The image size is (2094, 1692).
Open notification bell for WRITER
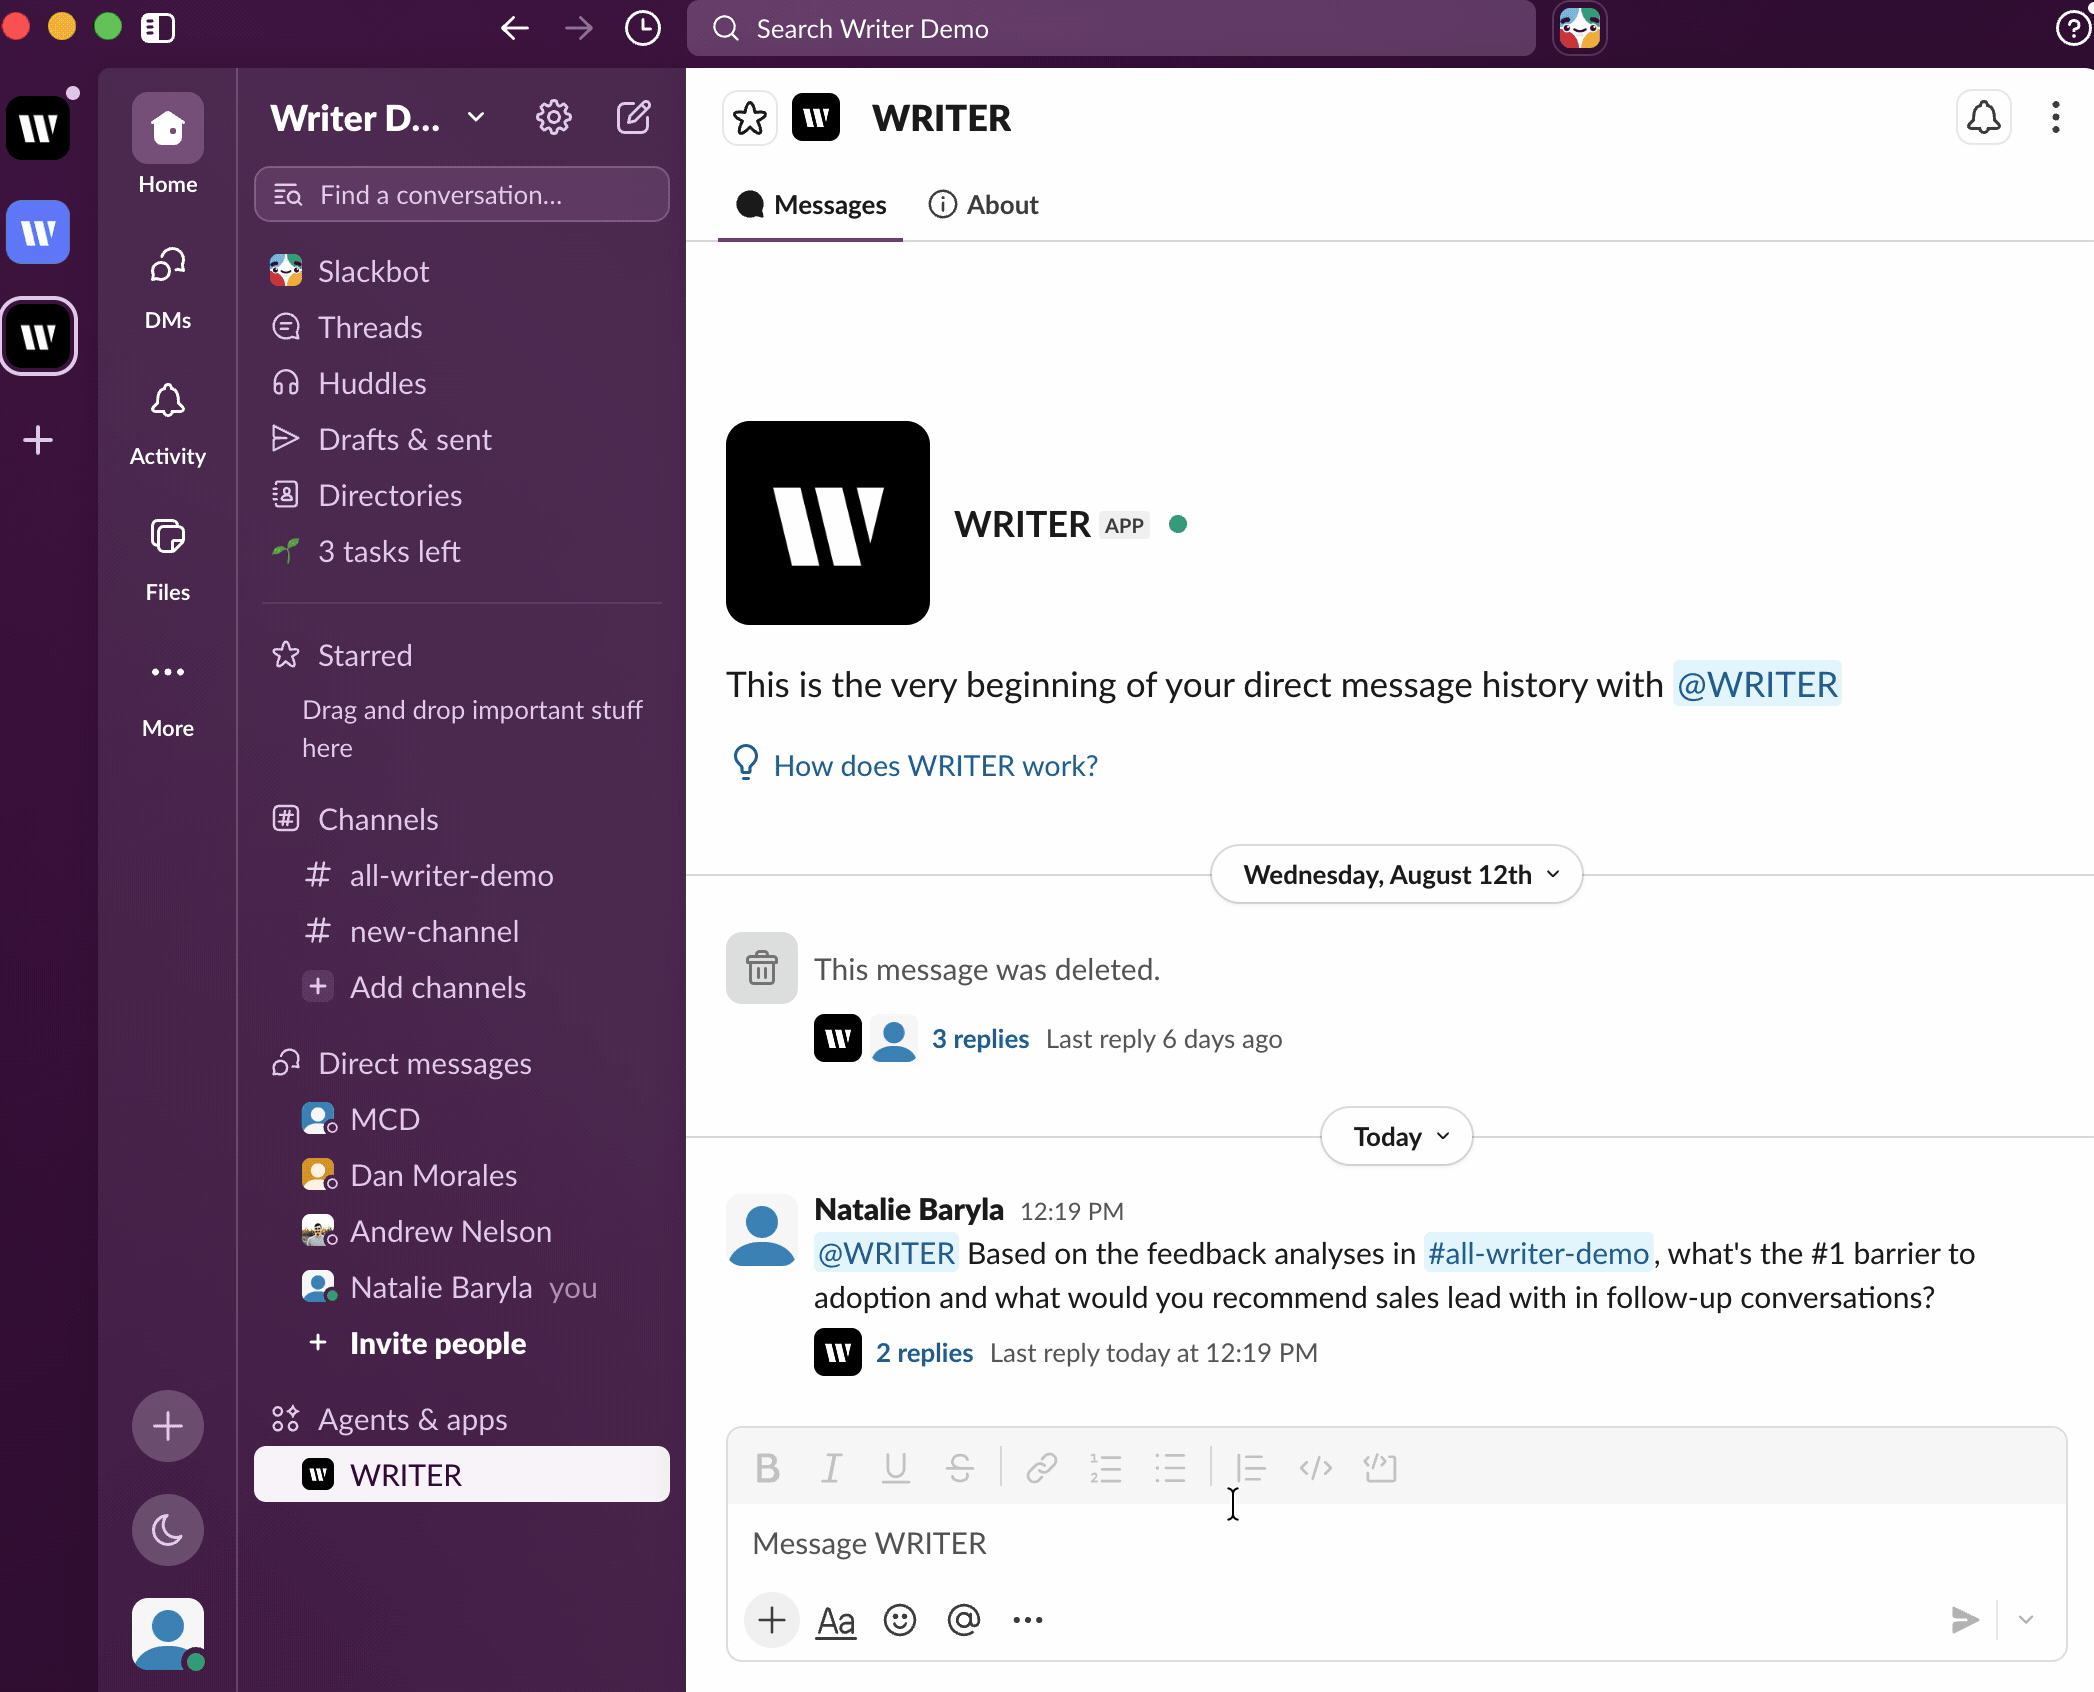tap(1984, 118)
